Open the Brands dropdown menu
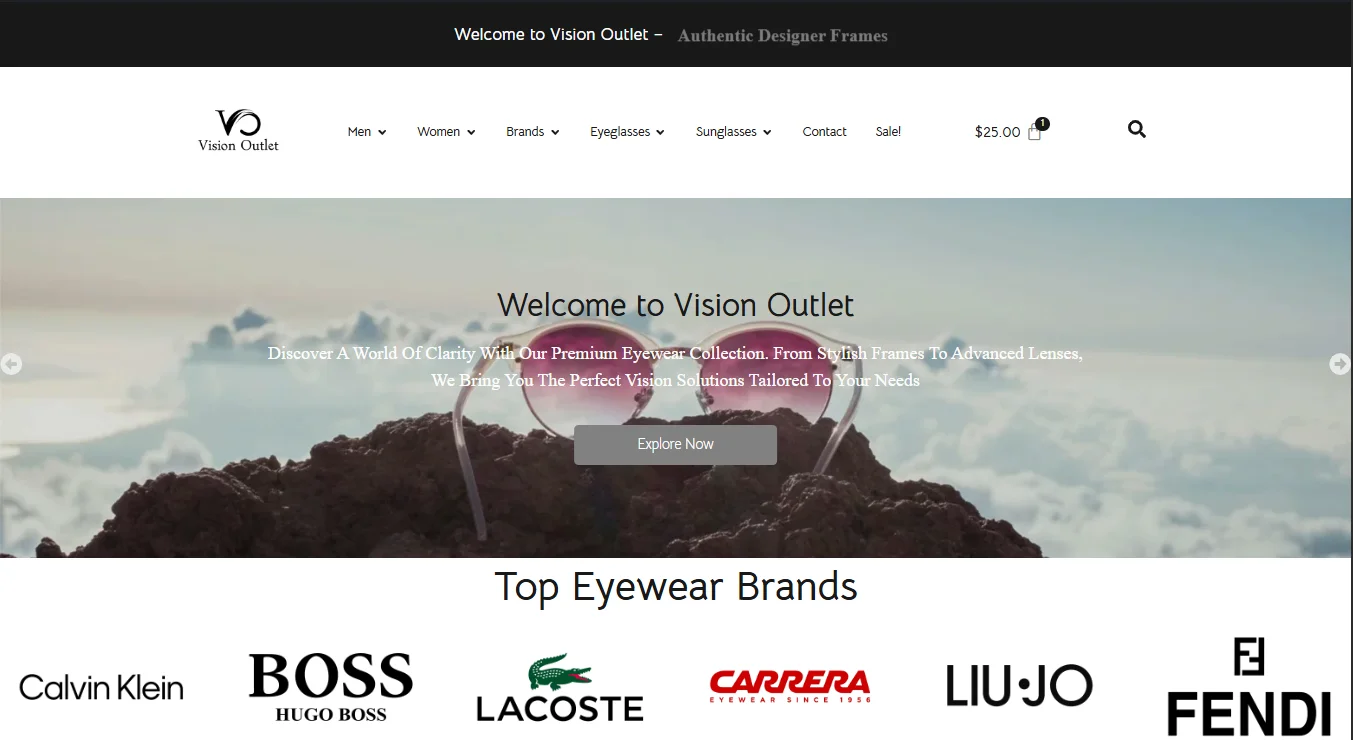Viewport: 1353px width, 740px height. pos(532,132)
